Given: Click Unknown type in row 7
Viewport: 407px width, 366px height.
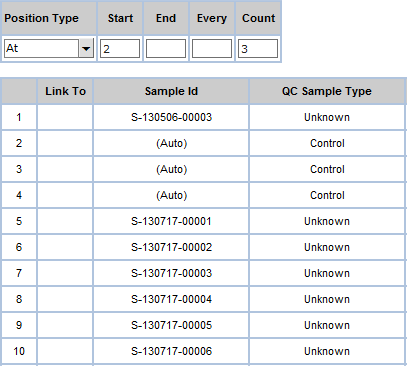Looking at the screenshot, I should pyautogui.click(x=327, y=273).
